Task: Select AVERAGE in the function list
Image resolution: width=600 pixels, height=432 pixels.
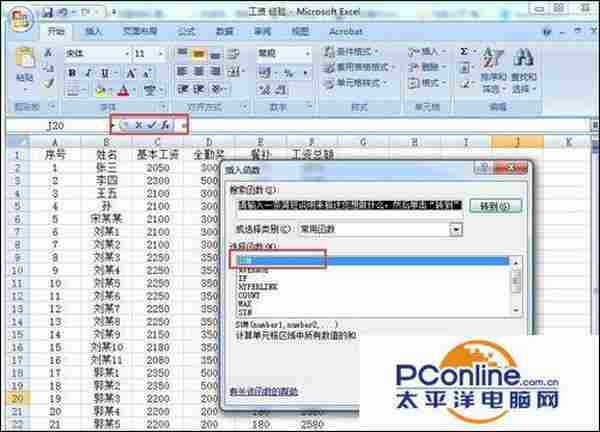Action: [x=251, y=270]
